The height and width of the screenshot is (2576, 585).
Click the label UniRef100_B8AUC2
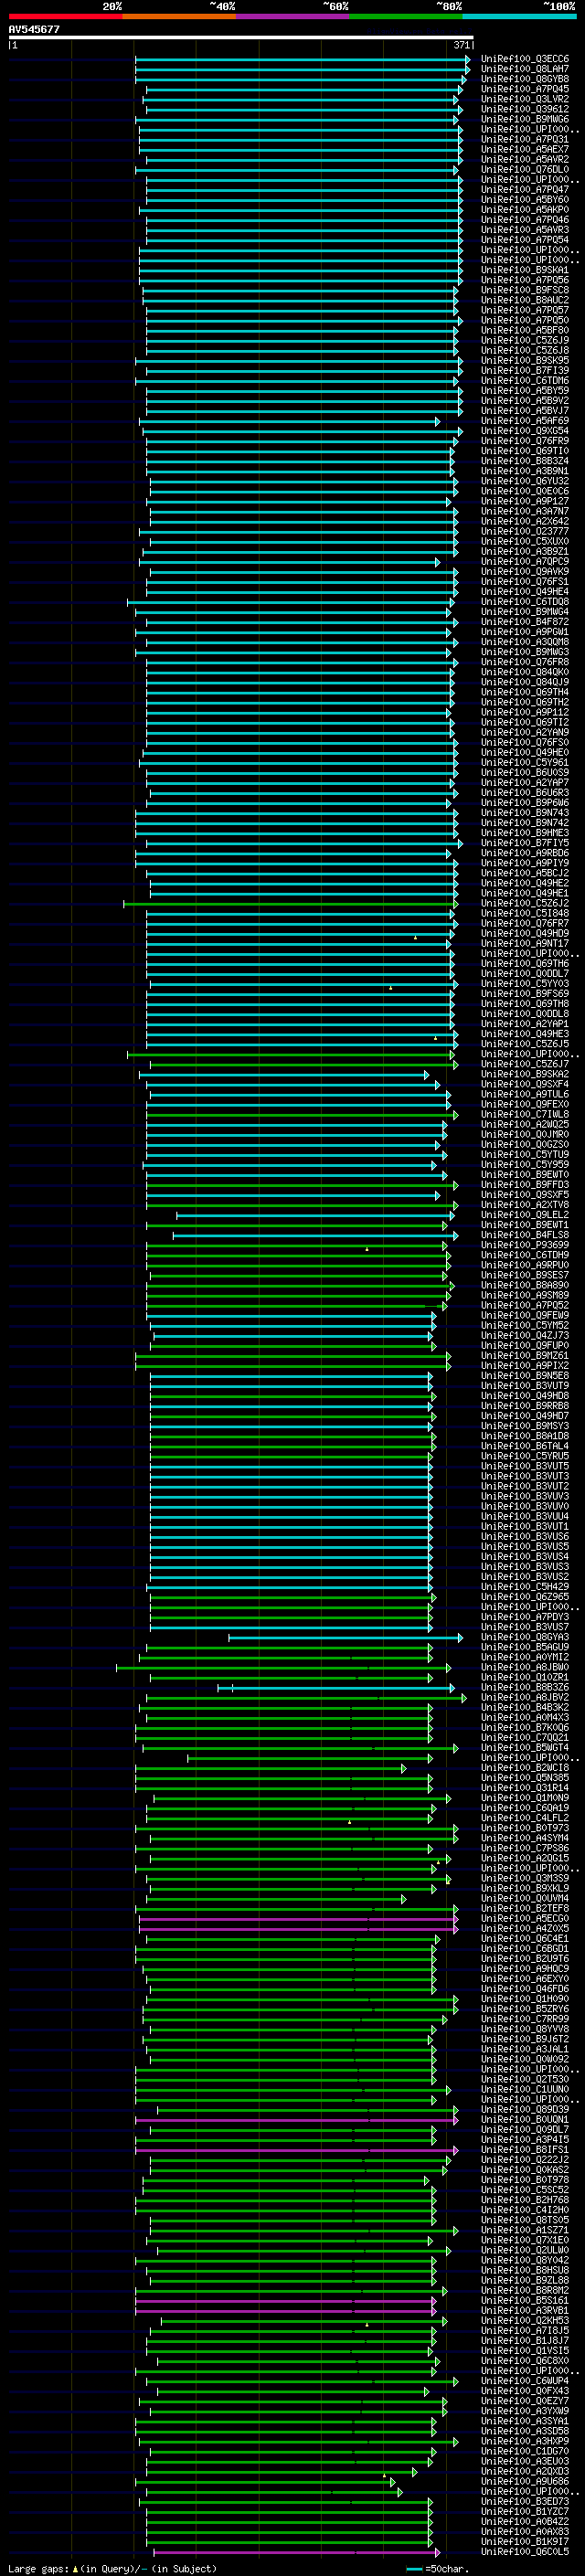click(525, 300)
